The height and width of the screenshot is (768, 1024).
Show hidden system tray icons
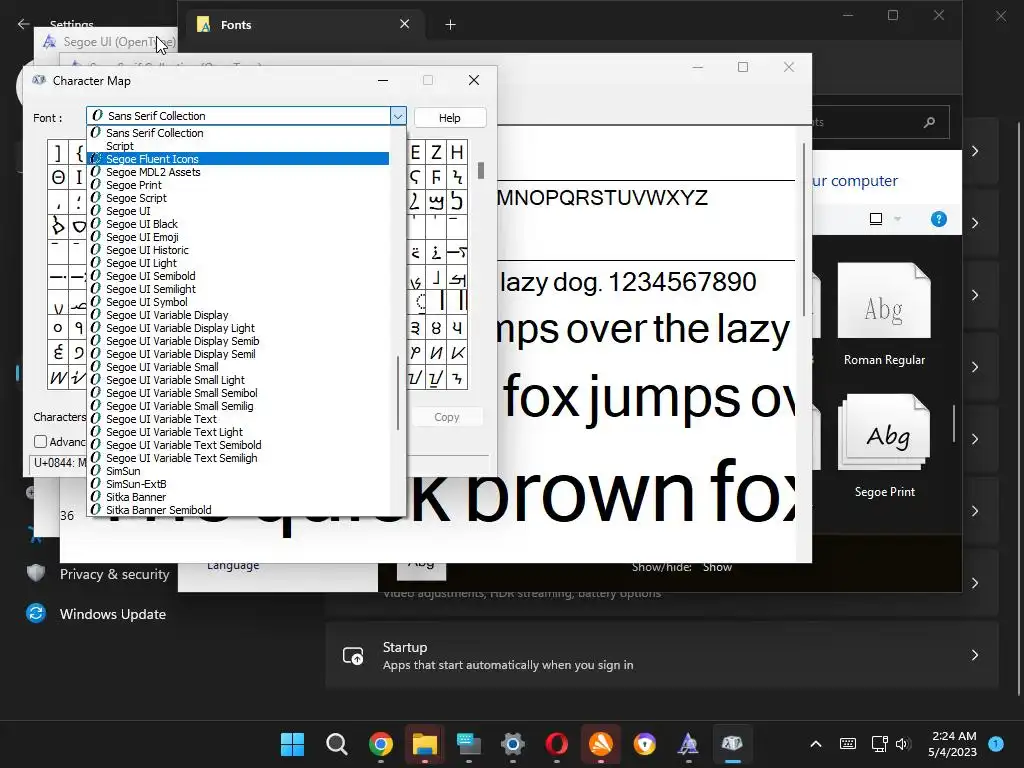pos(816,744)
